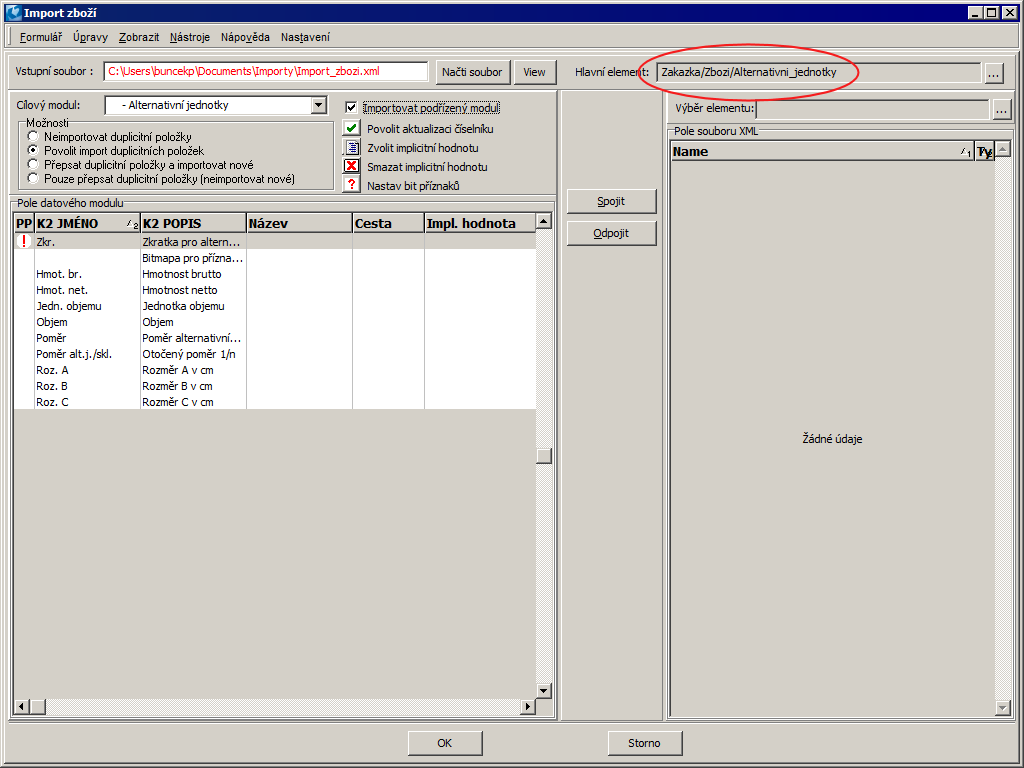
Task: Open browse button next to Hlavní element
Action: tap(993, 72)
